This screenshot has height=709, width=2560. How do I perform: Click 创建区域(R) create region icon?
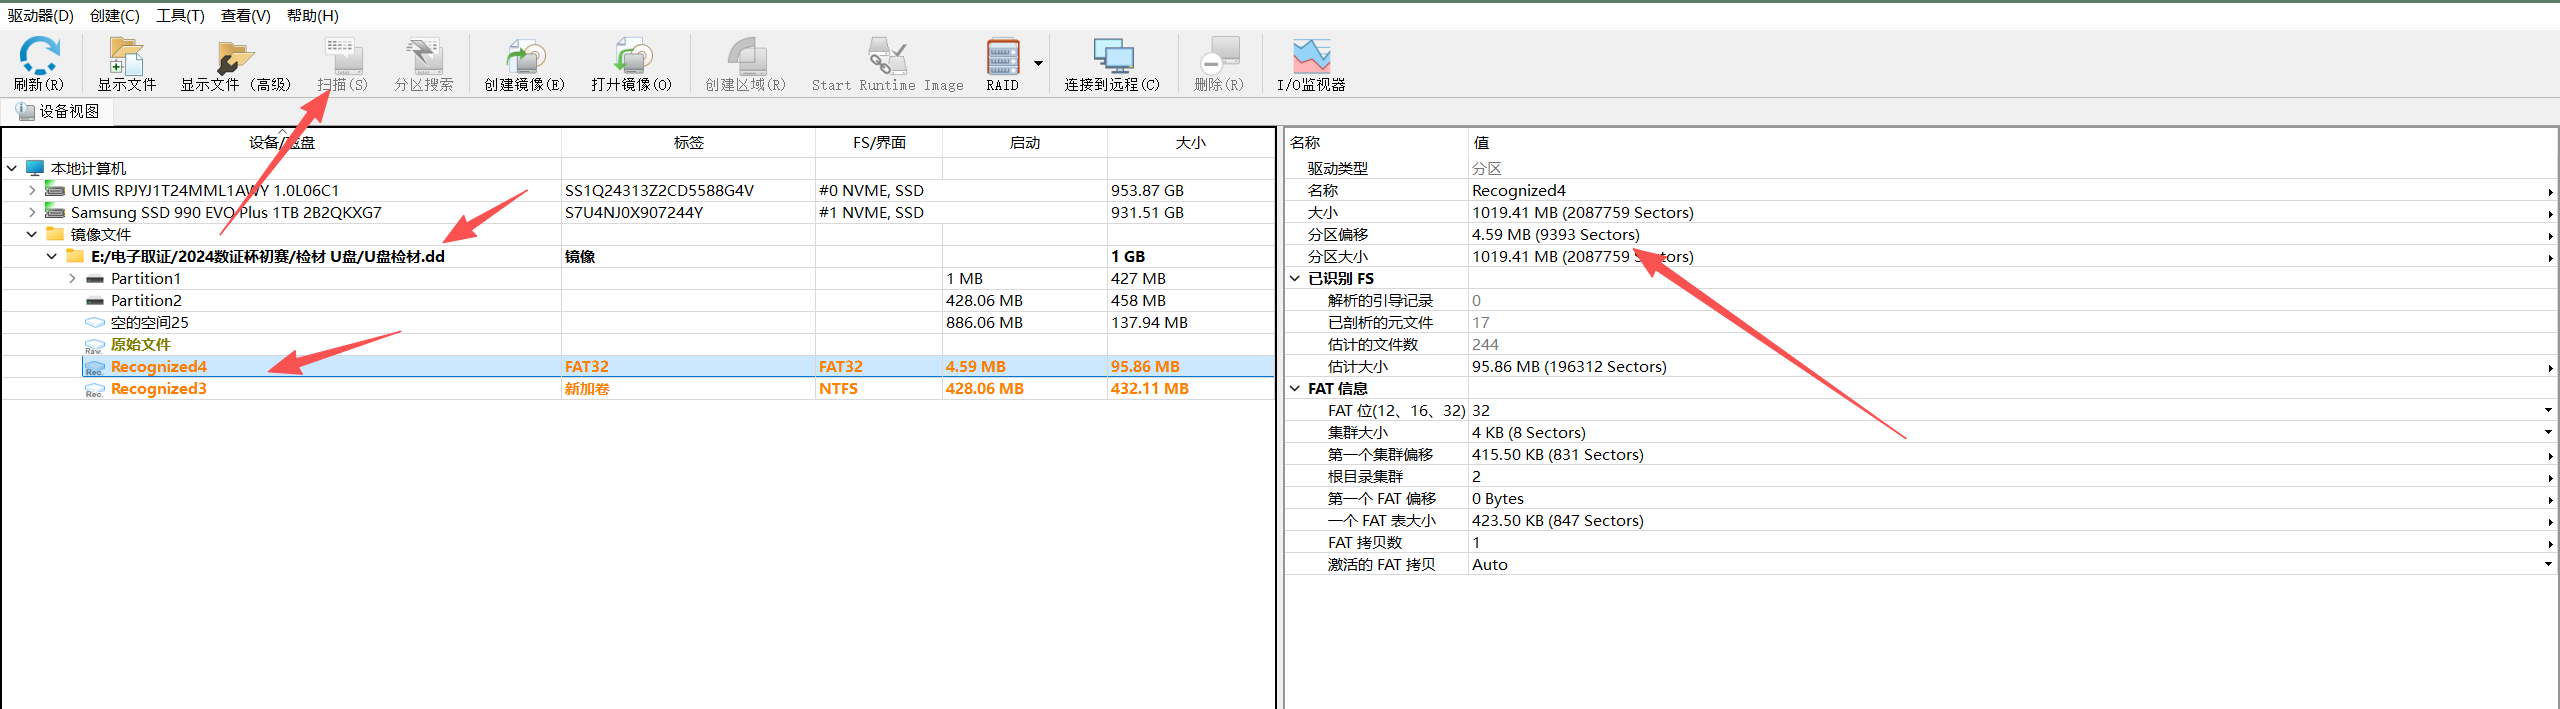coord(746,55)
